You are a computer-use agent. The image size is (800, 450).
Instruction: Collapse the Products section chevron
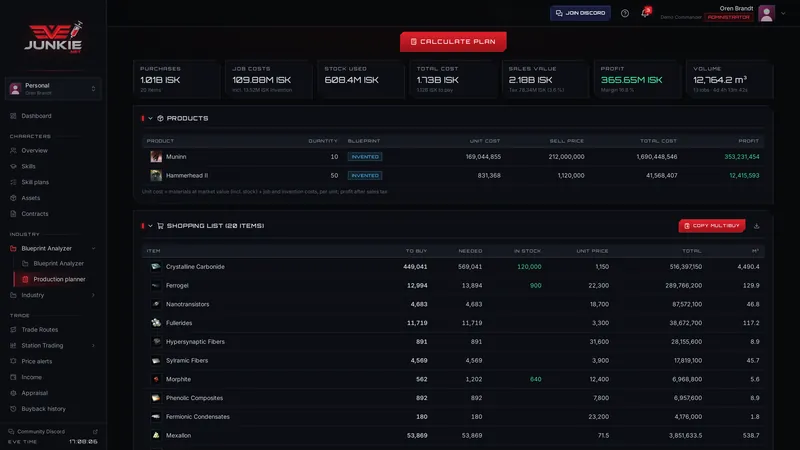coord(150,118)
